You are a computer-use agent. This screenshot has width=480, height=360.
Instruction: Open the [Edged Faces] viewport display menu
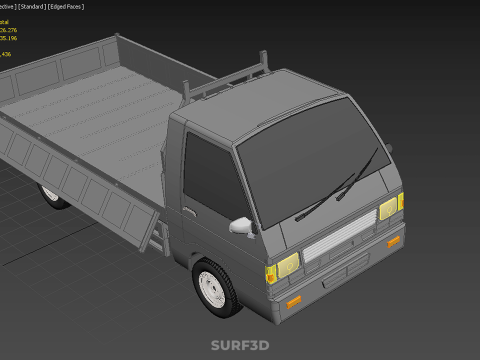click(x=66, y=7)
